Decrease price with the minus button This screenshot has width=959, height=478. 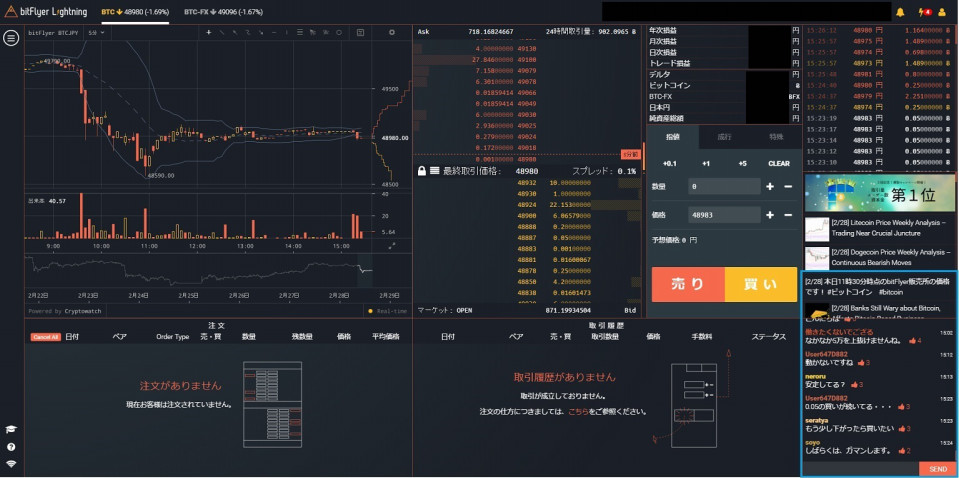788,215
